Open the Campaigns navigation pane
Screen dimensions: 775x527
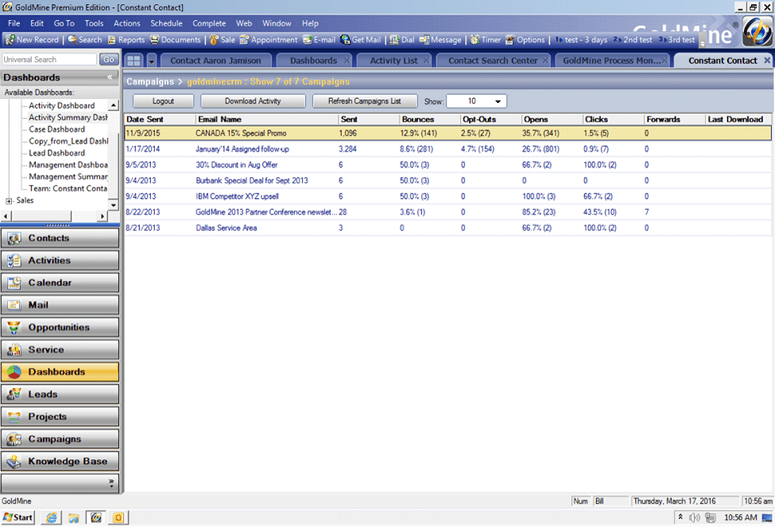[60, 439]
